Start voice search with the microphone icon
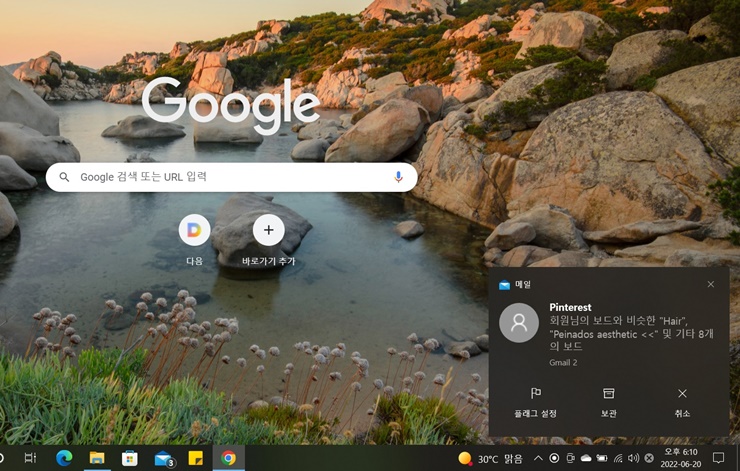 398,177
